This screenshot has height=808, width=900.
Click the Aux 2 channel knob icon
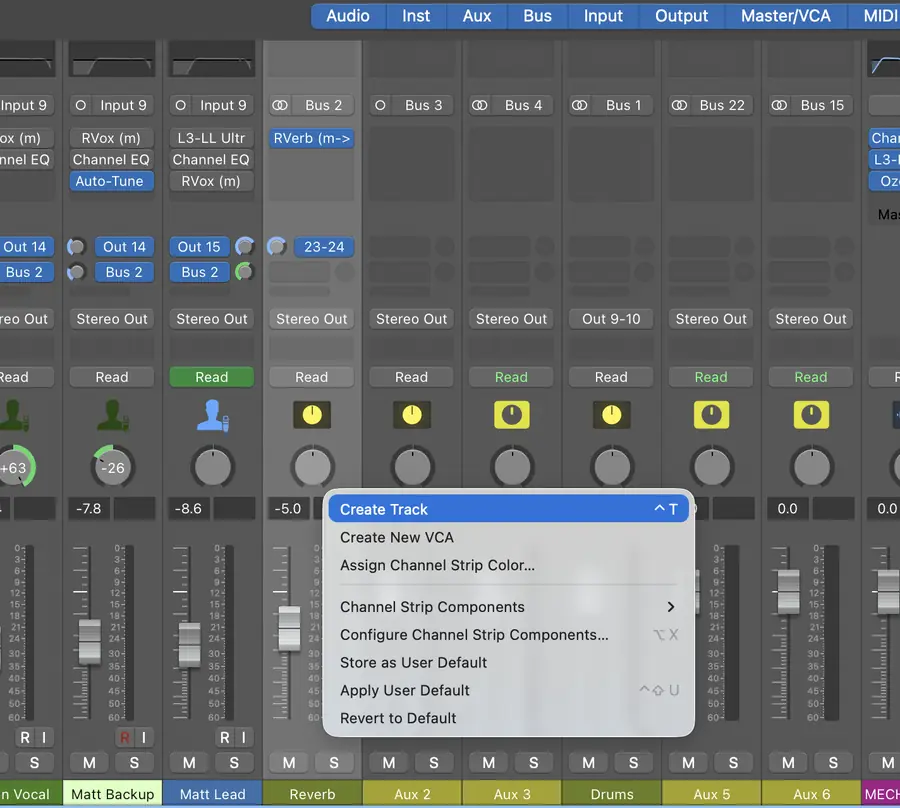pos(412,415)
